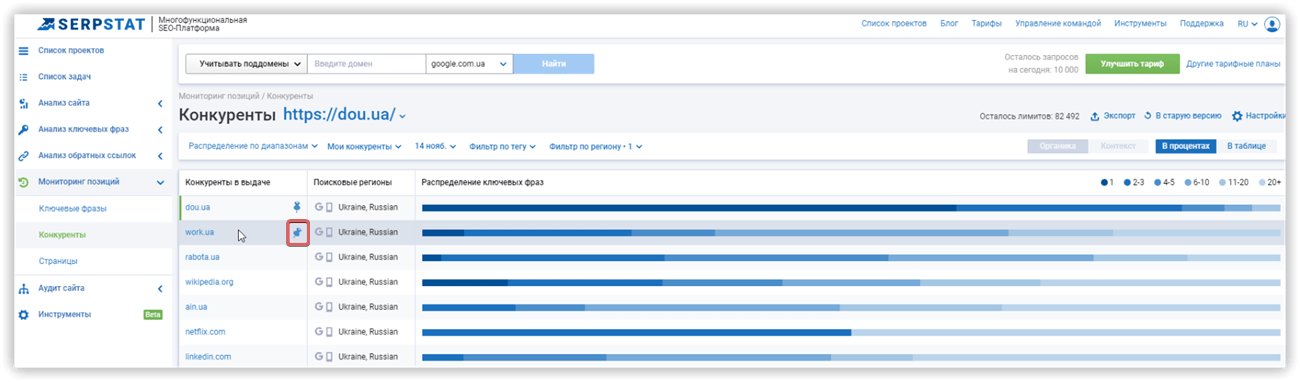
Task: Open Список проектов in the sidebar
Action: coord(71,50)
